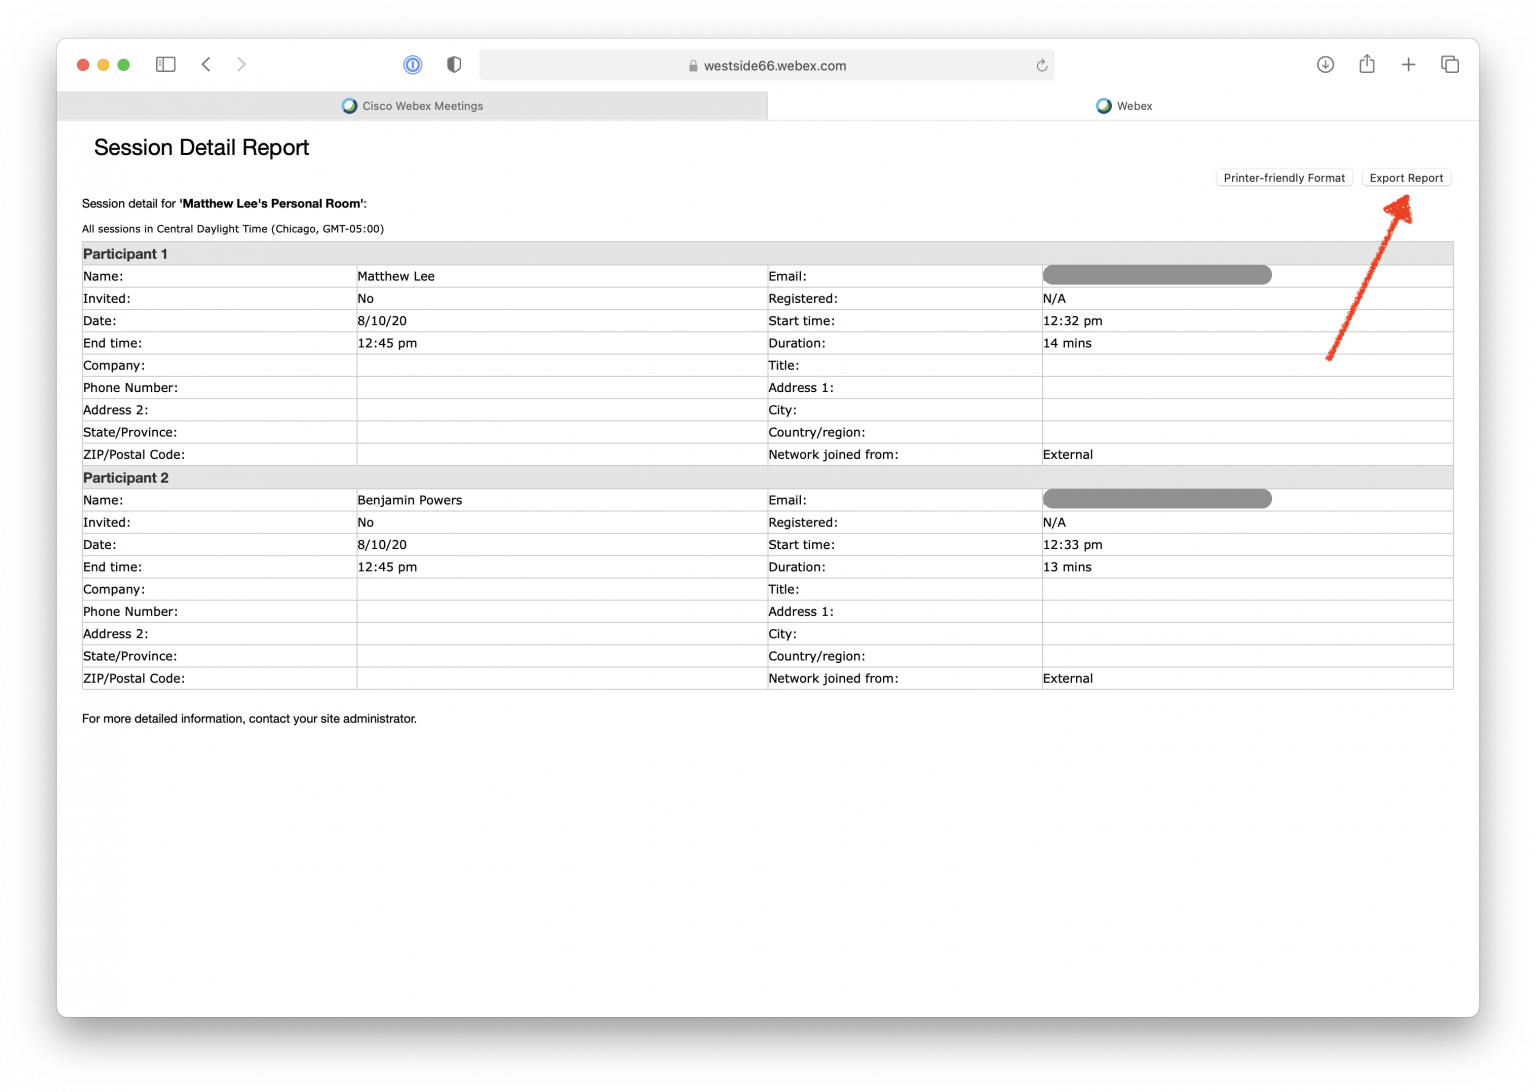This screenshot has height=1092, width=1536.
Task: Show all tabs with the tab overview icon
Action: click(1449, 64)
